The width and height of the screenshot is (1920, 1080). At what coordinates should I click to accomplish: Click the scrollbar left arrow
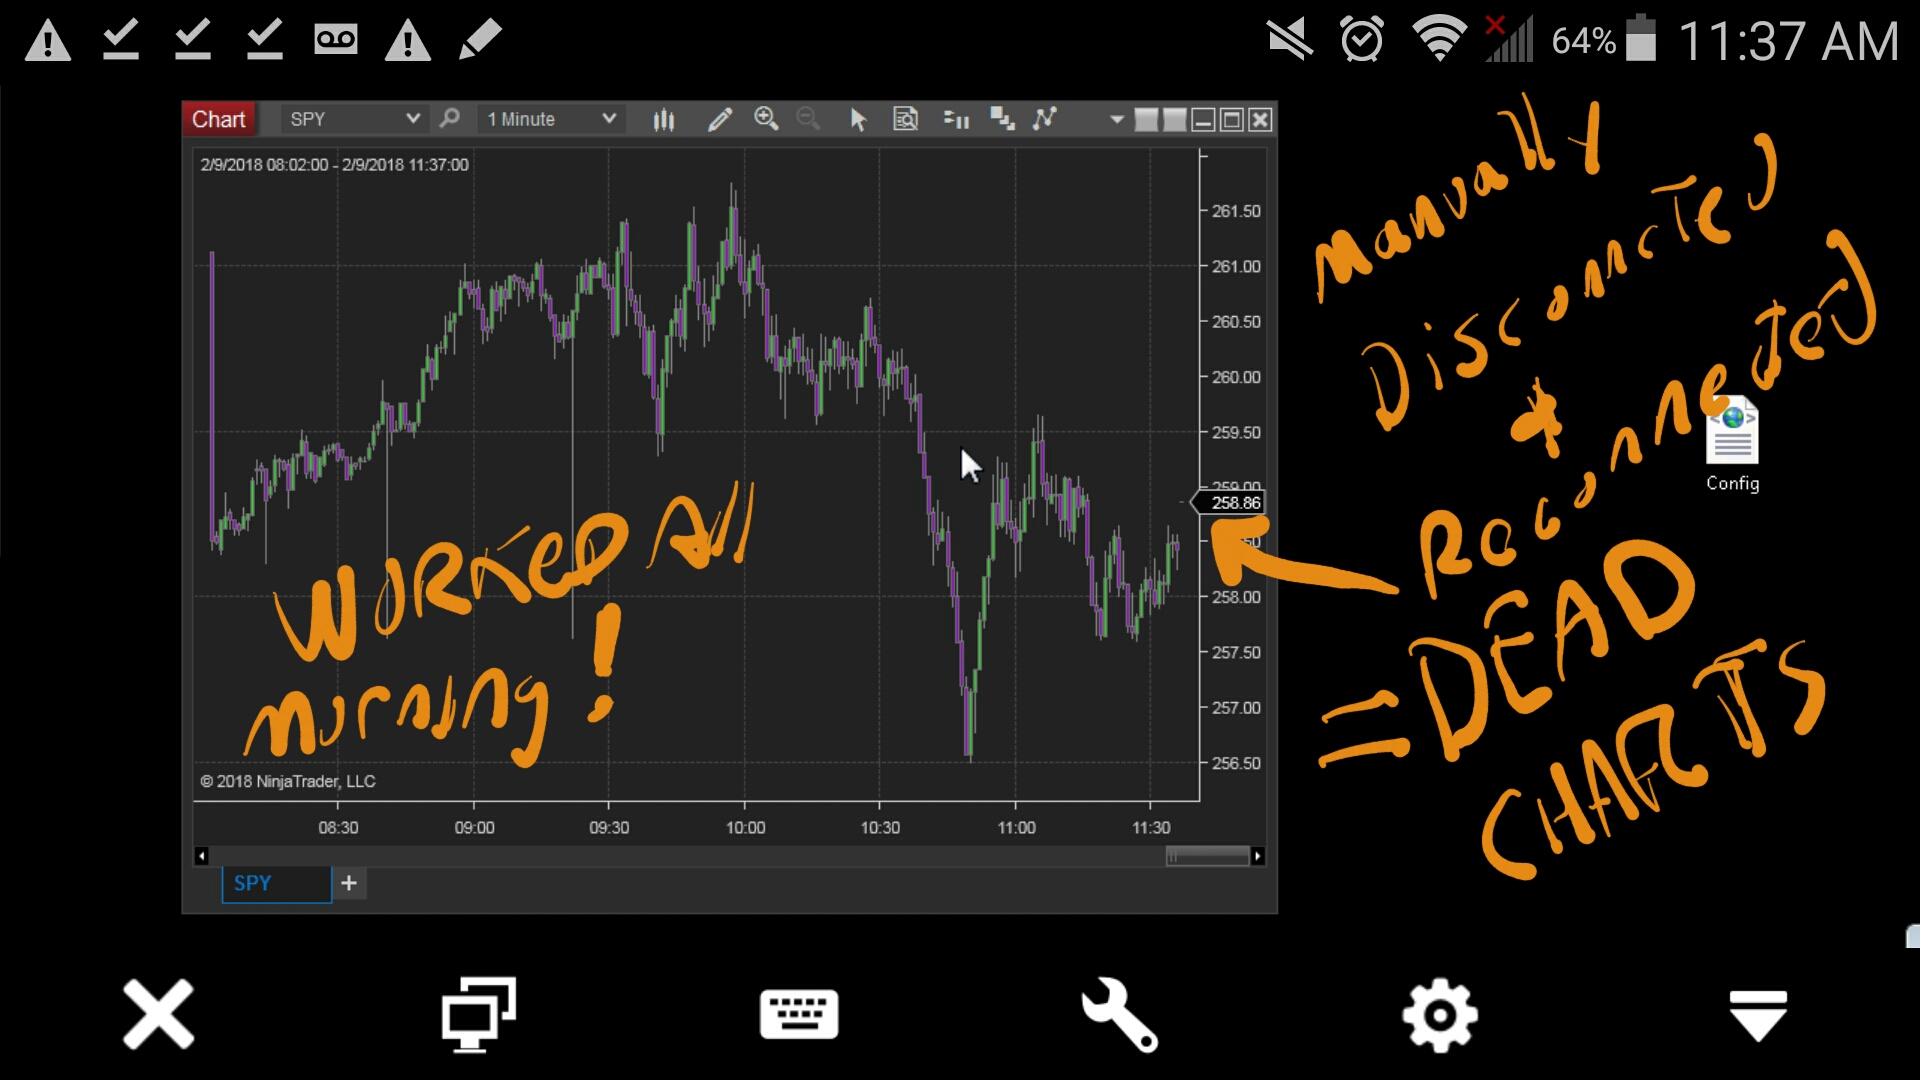point(201,856)
